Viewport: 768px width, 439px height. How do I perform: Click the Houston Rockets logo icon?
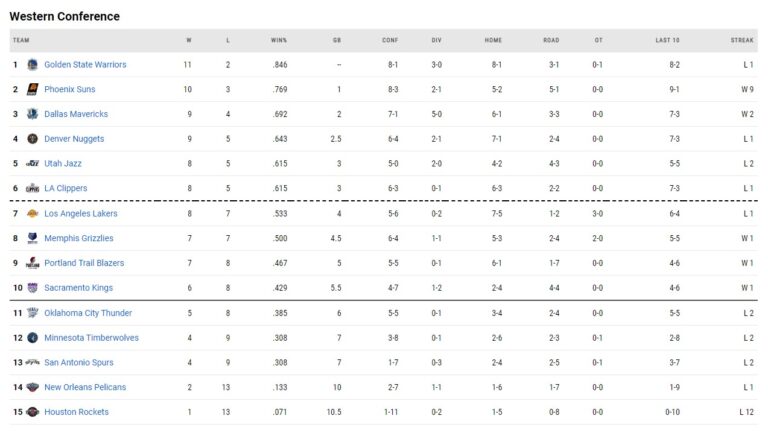point(33,412)
